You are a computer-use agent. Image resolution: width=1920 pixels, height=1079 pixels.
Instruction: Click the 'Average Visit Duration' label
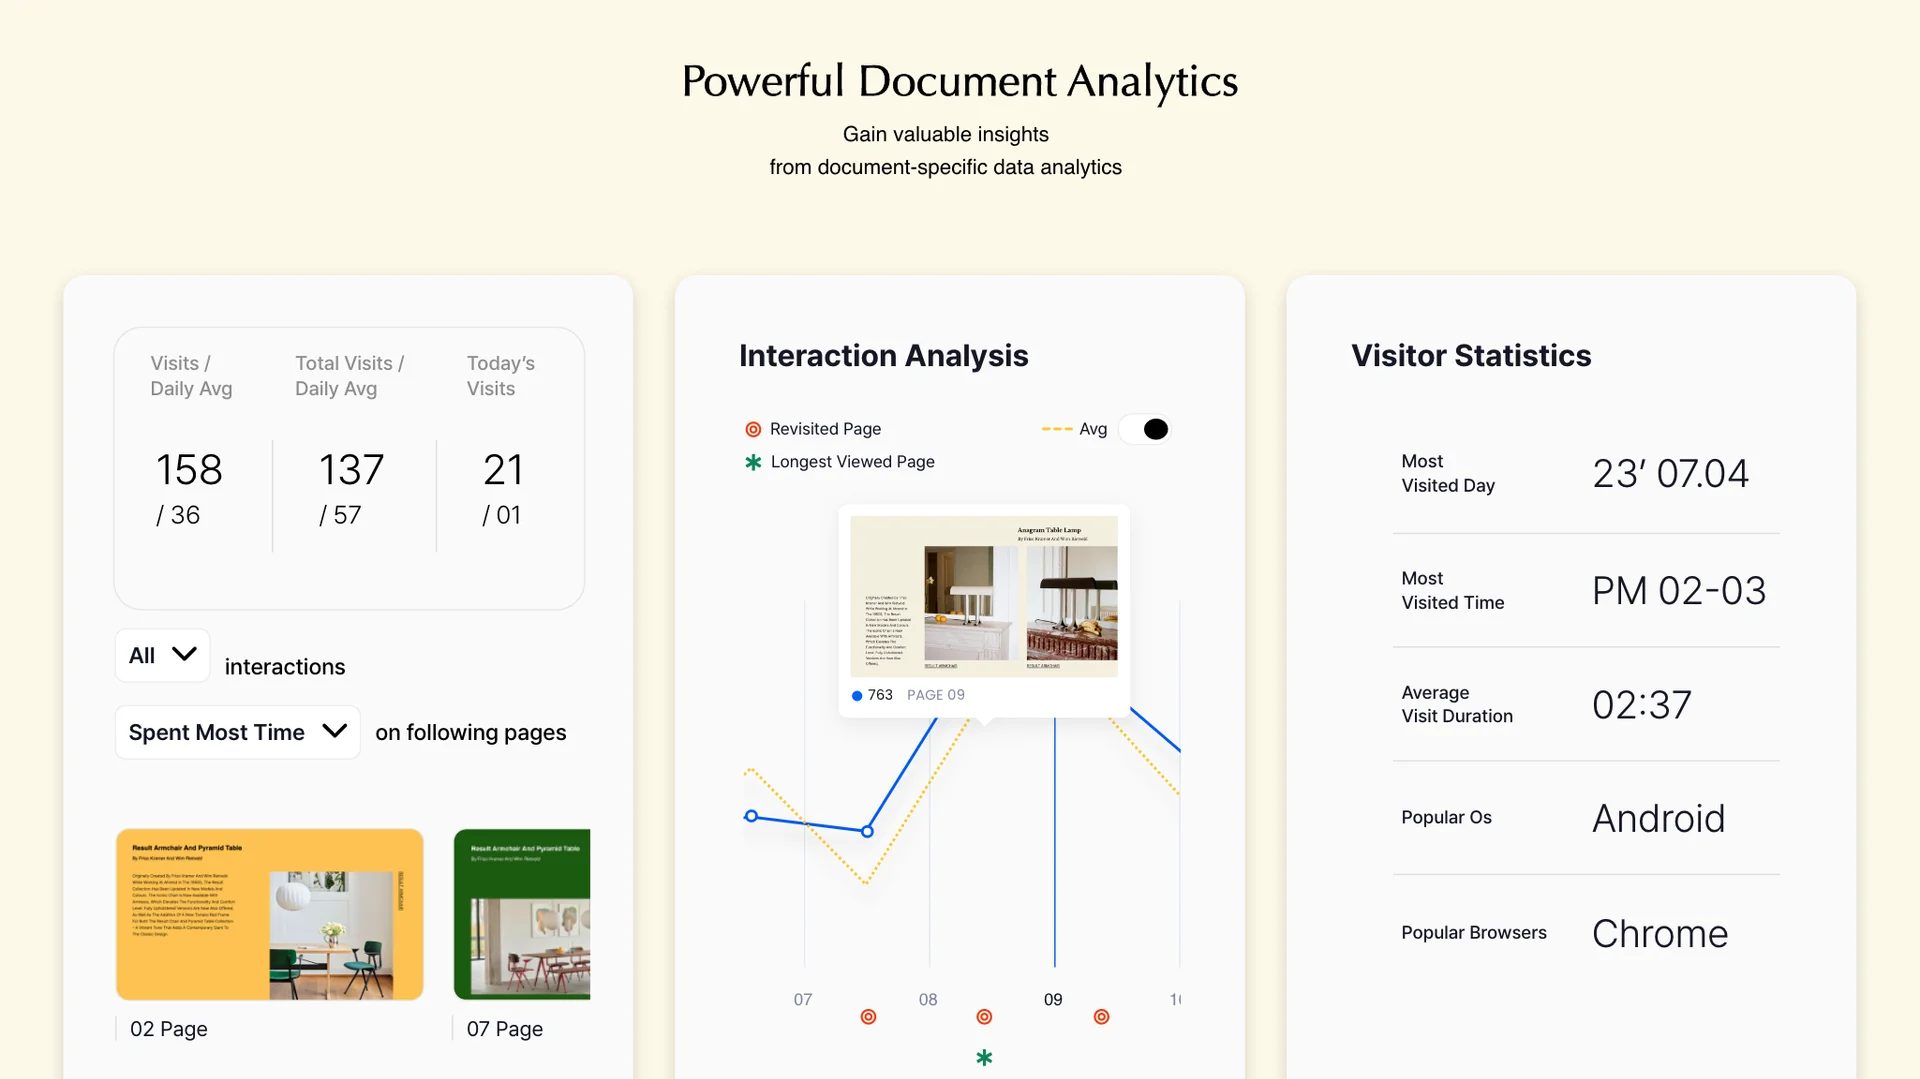pos(1457,704)
